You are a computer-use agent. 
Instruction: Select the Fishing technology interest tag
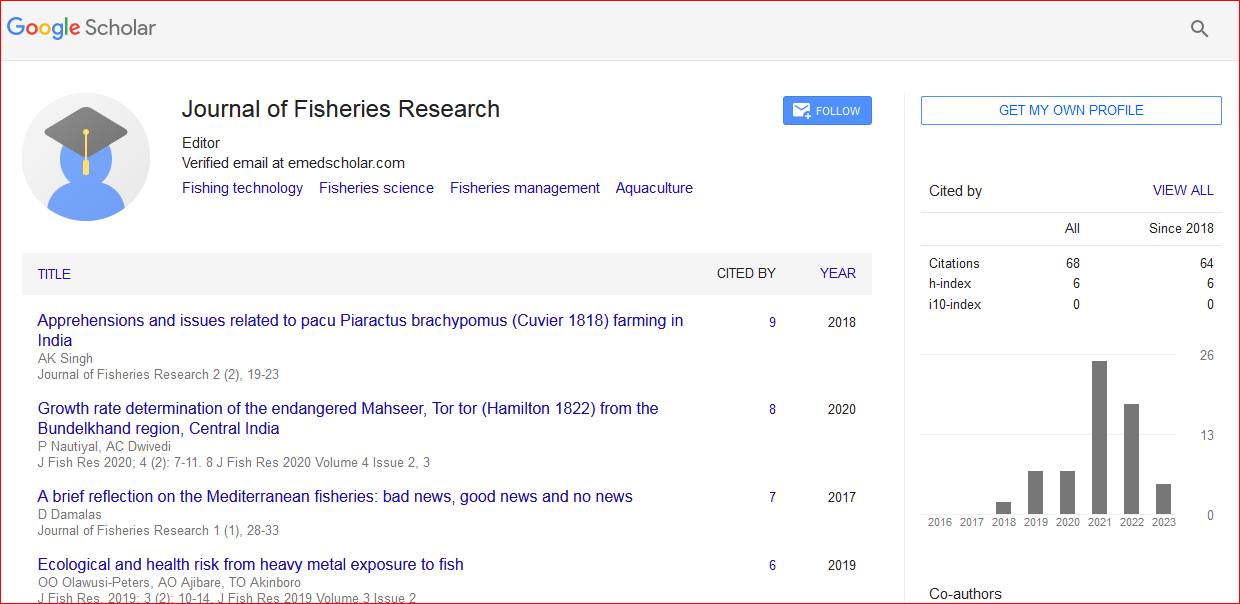point(242,188)
